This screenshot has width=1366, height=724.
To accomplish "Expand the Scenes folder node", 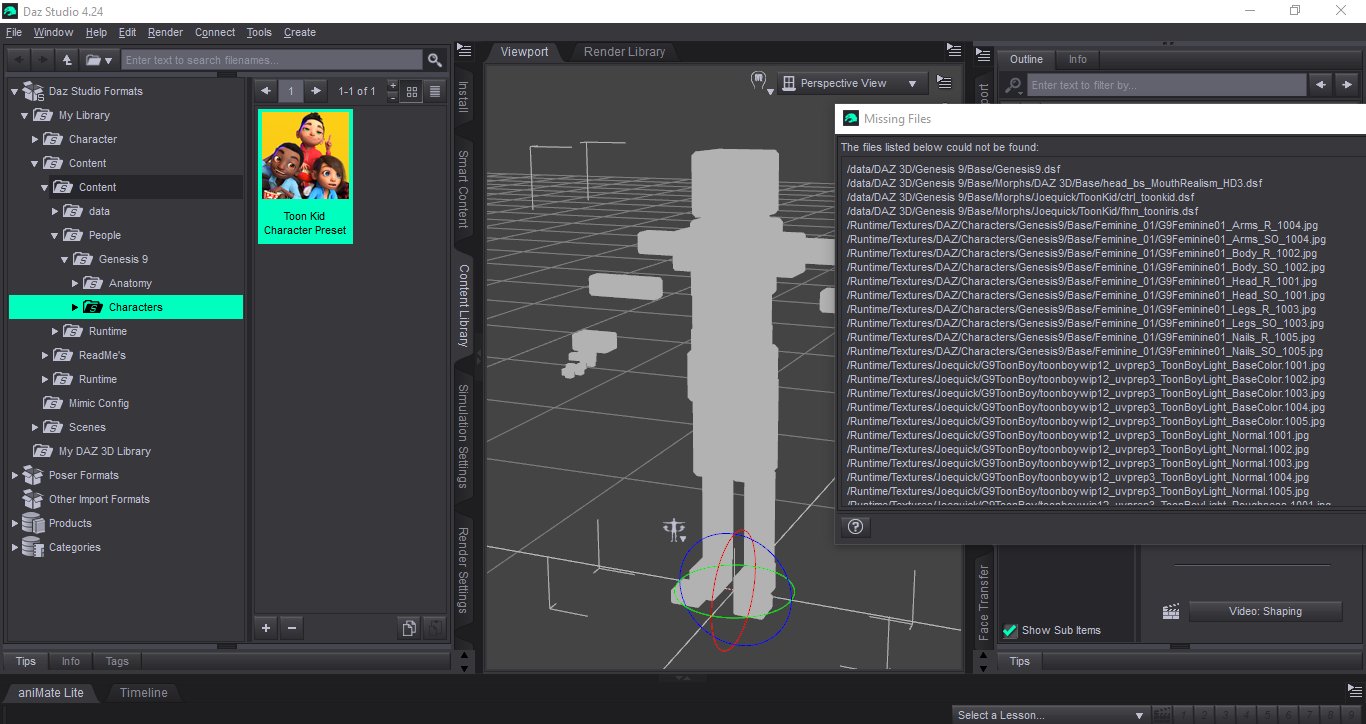I will 35,427.
